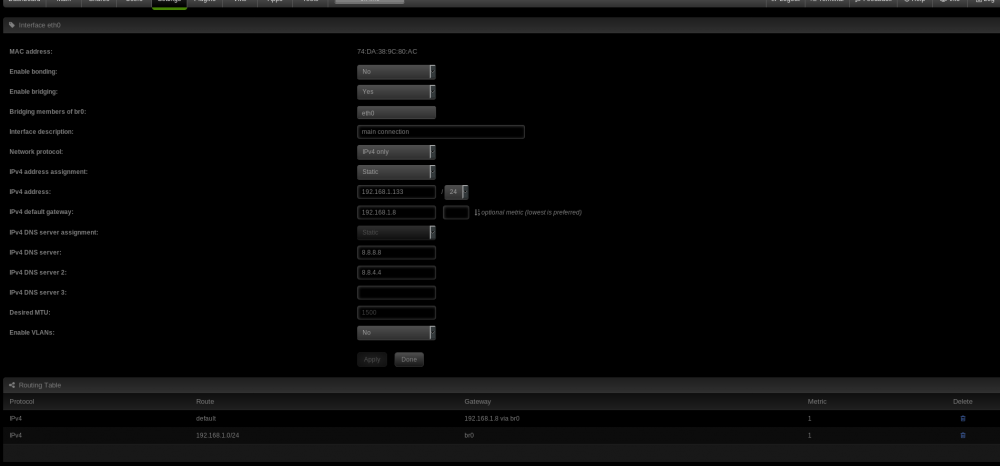Click the Gateway column header
The width and height of the screenshot is (1000, 466).
(478, 402)
